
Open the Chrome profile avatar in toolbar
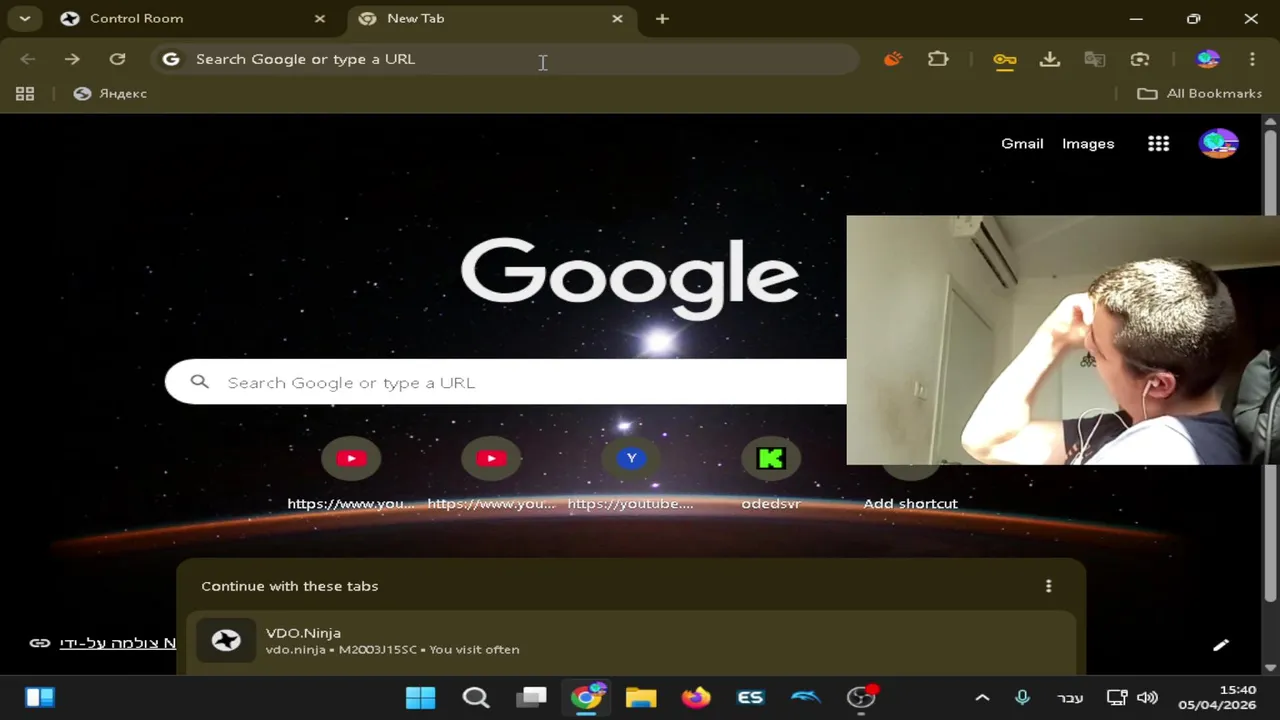click(x=1208, y=59)
